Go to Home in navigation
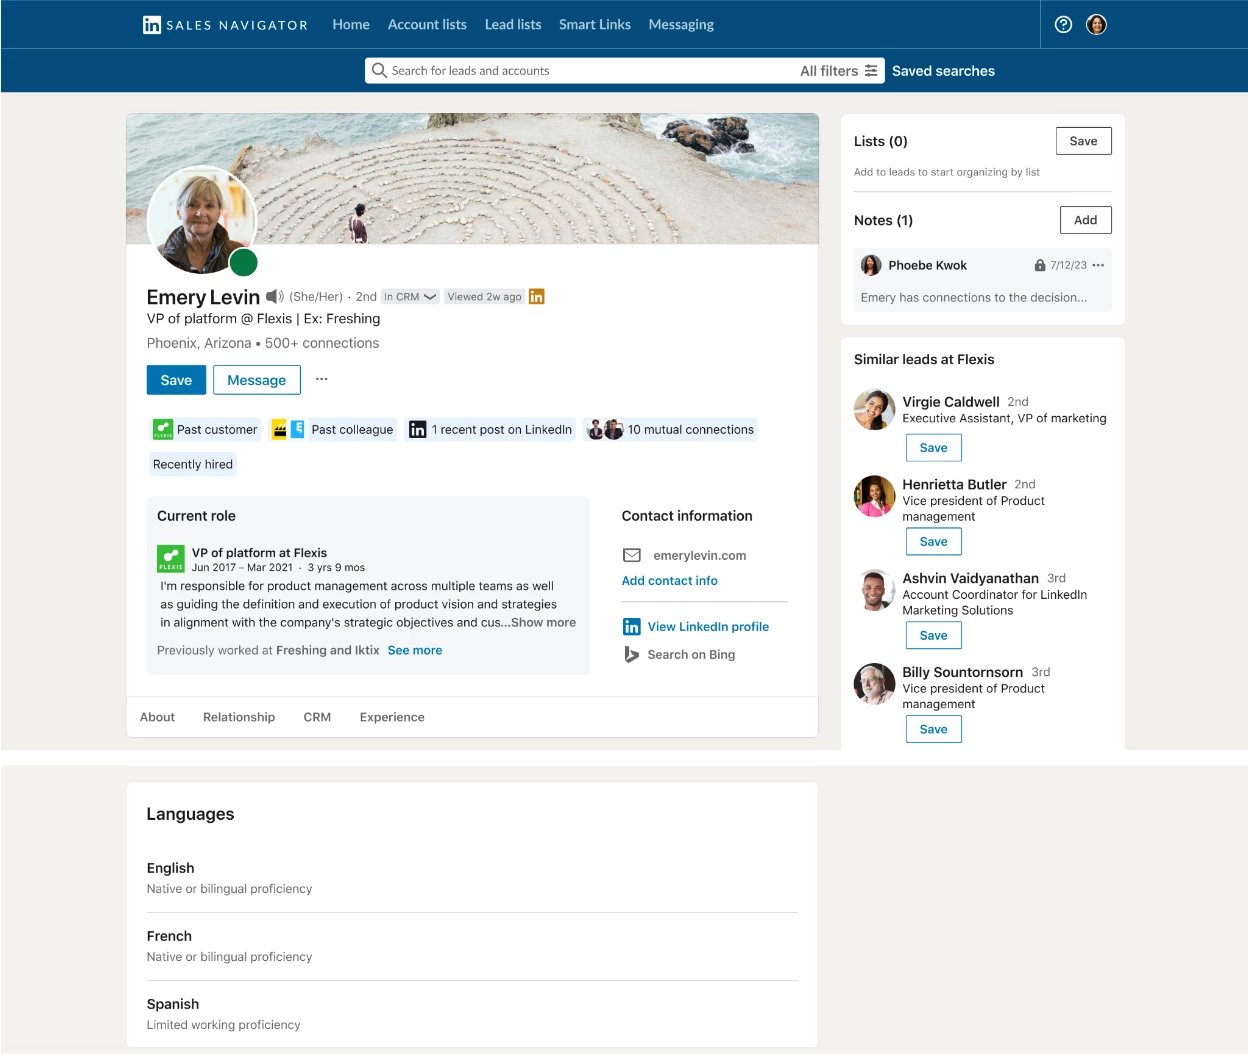 click(x=351, y=25)
